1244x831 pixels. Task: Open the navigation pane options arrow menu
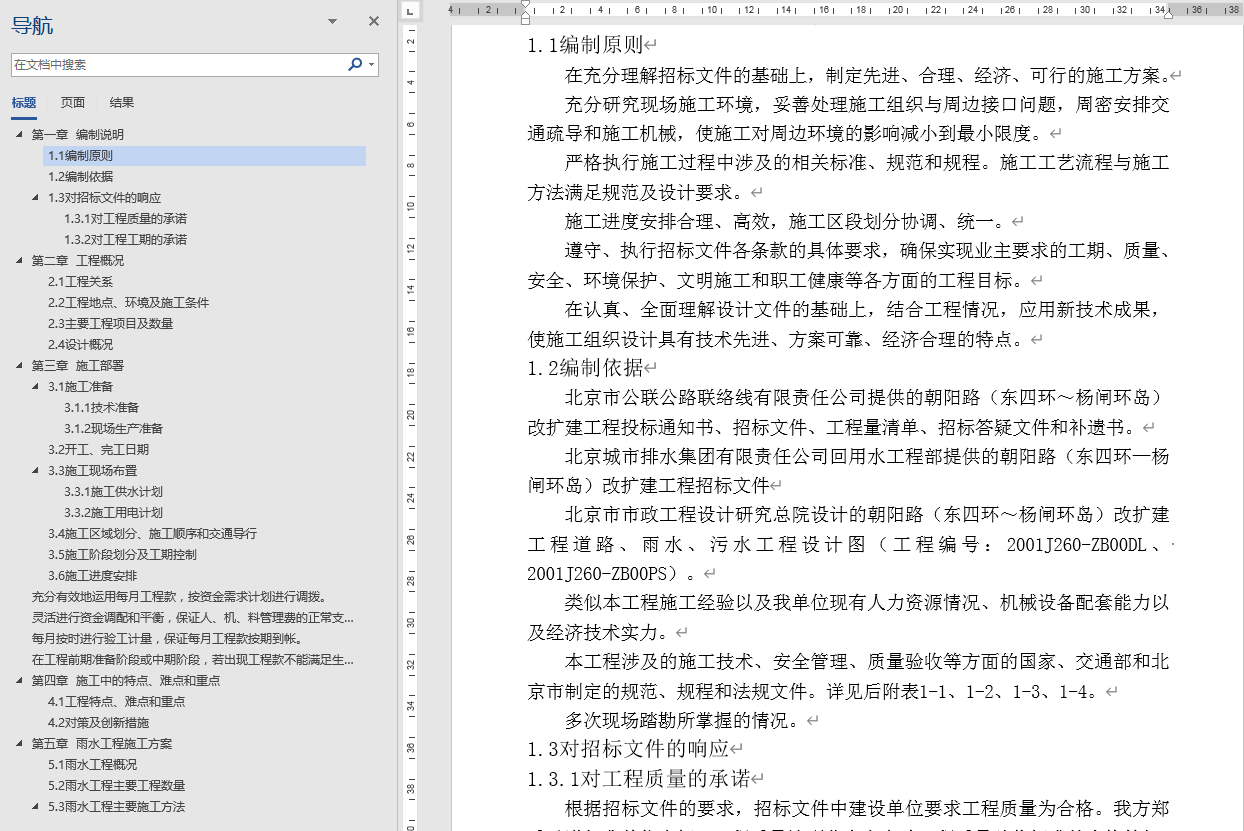(x=331, y=20)
